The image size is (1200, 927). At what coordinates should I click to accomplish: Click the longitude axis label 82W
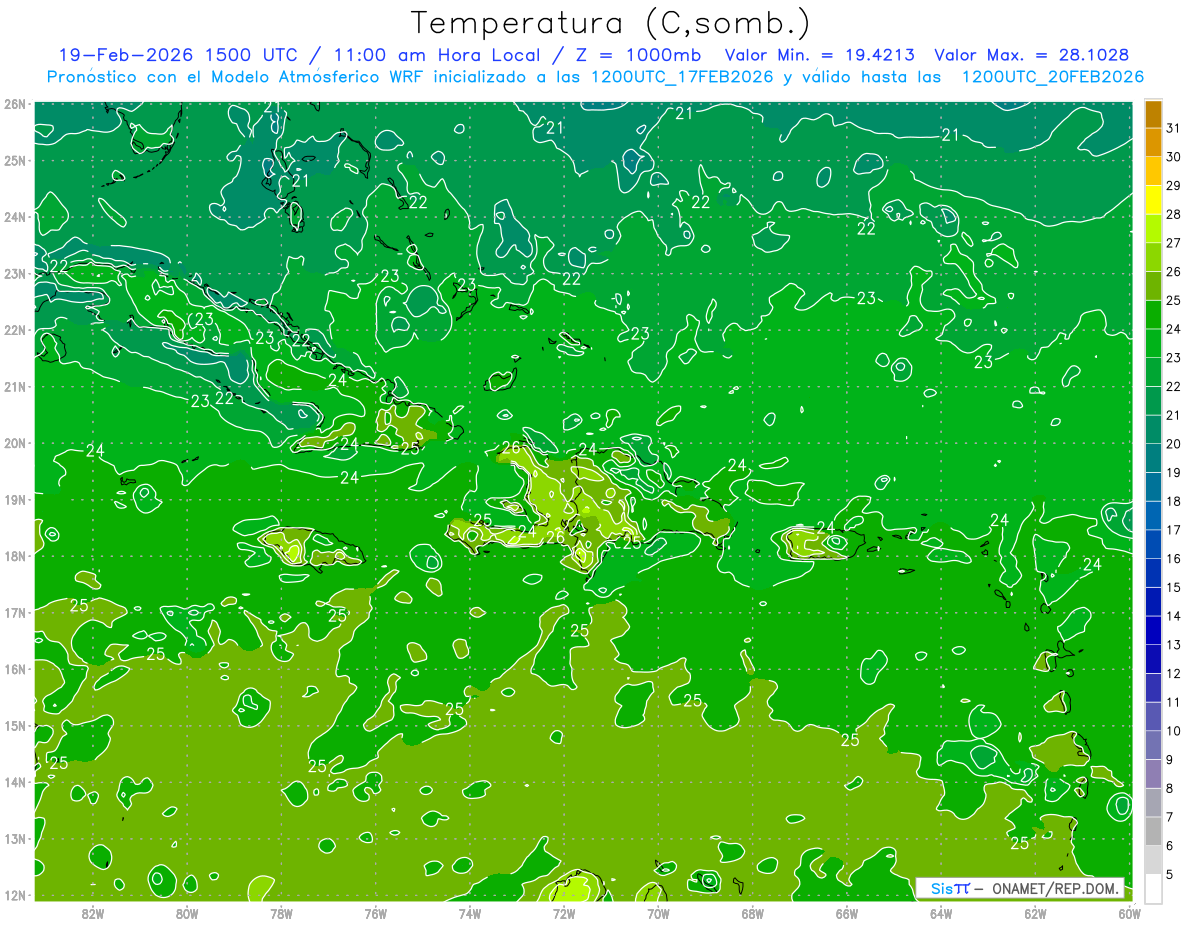tap(93, 913)
